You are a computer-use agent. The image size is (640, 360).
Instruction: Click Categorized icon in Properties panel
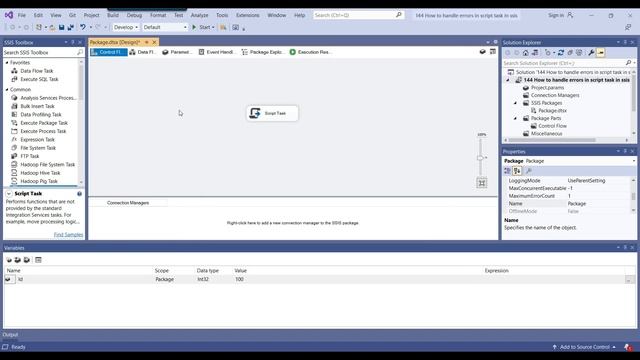point(507,171)
